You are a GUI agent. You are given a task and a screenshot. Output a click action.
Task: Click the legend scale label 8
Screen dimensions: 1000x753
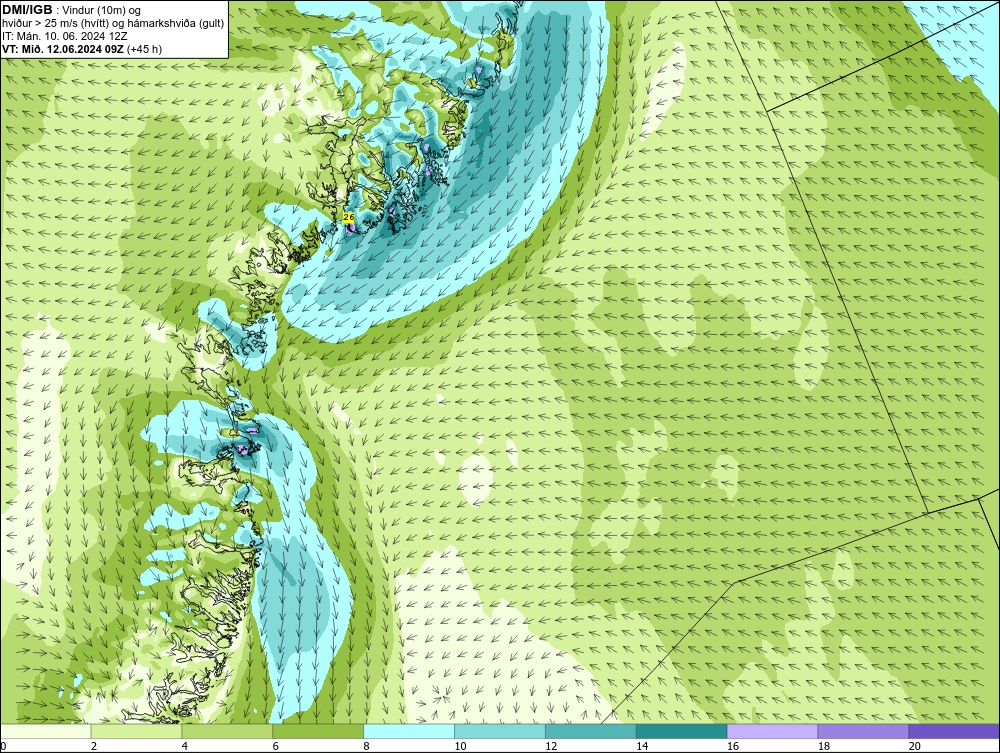(366, 746)
